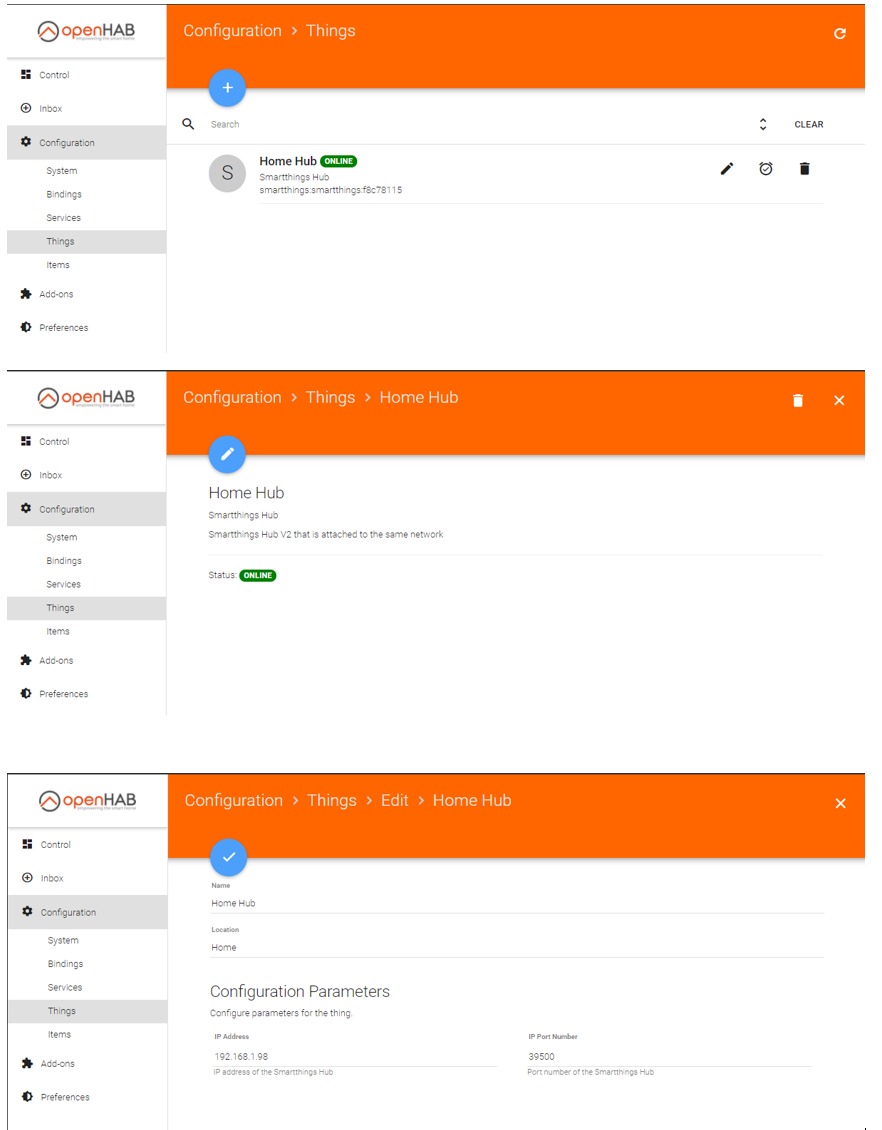The image size is (882, 1130).
Task: Save with the blue checkmark button
Action: click(x=228, y=857)
